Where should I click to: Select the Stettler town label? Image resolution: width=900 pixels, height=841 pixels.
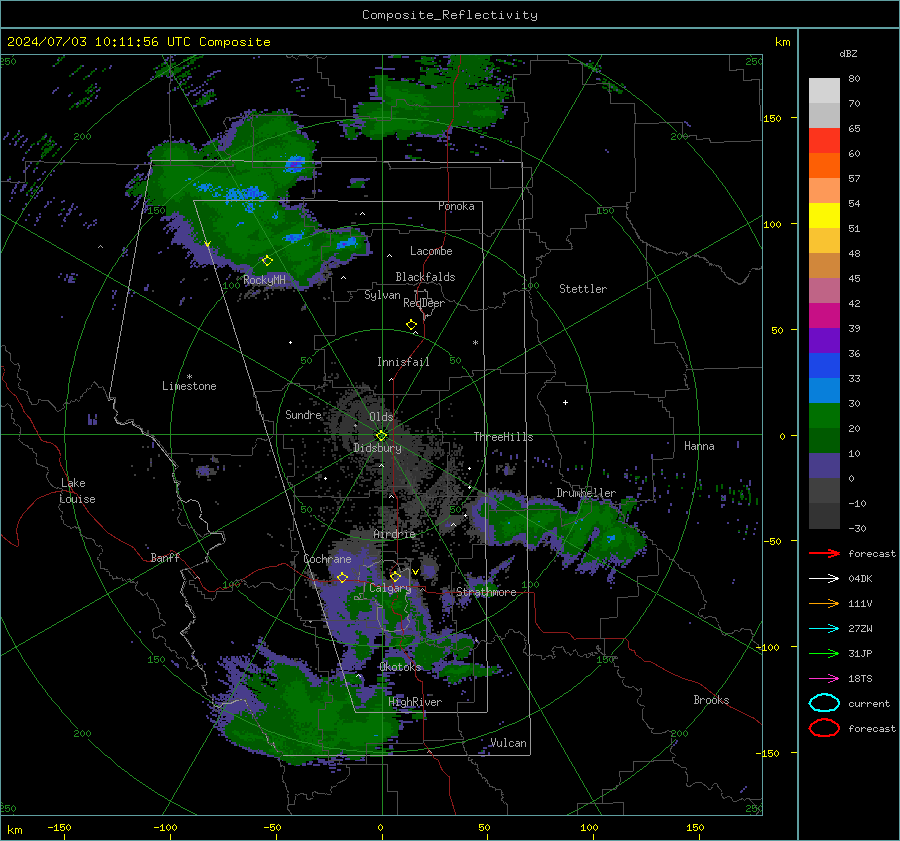pyautogui.click(x=583, y=289)
